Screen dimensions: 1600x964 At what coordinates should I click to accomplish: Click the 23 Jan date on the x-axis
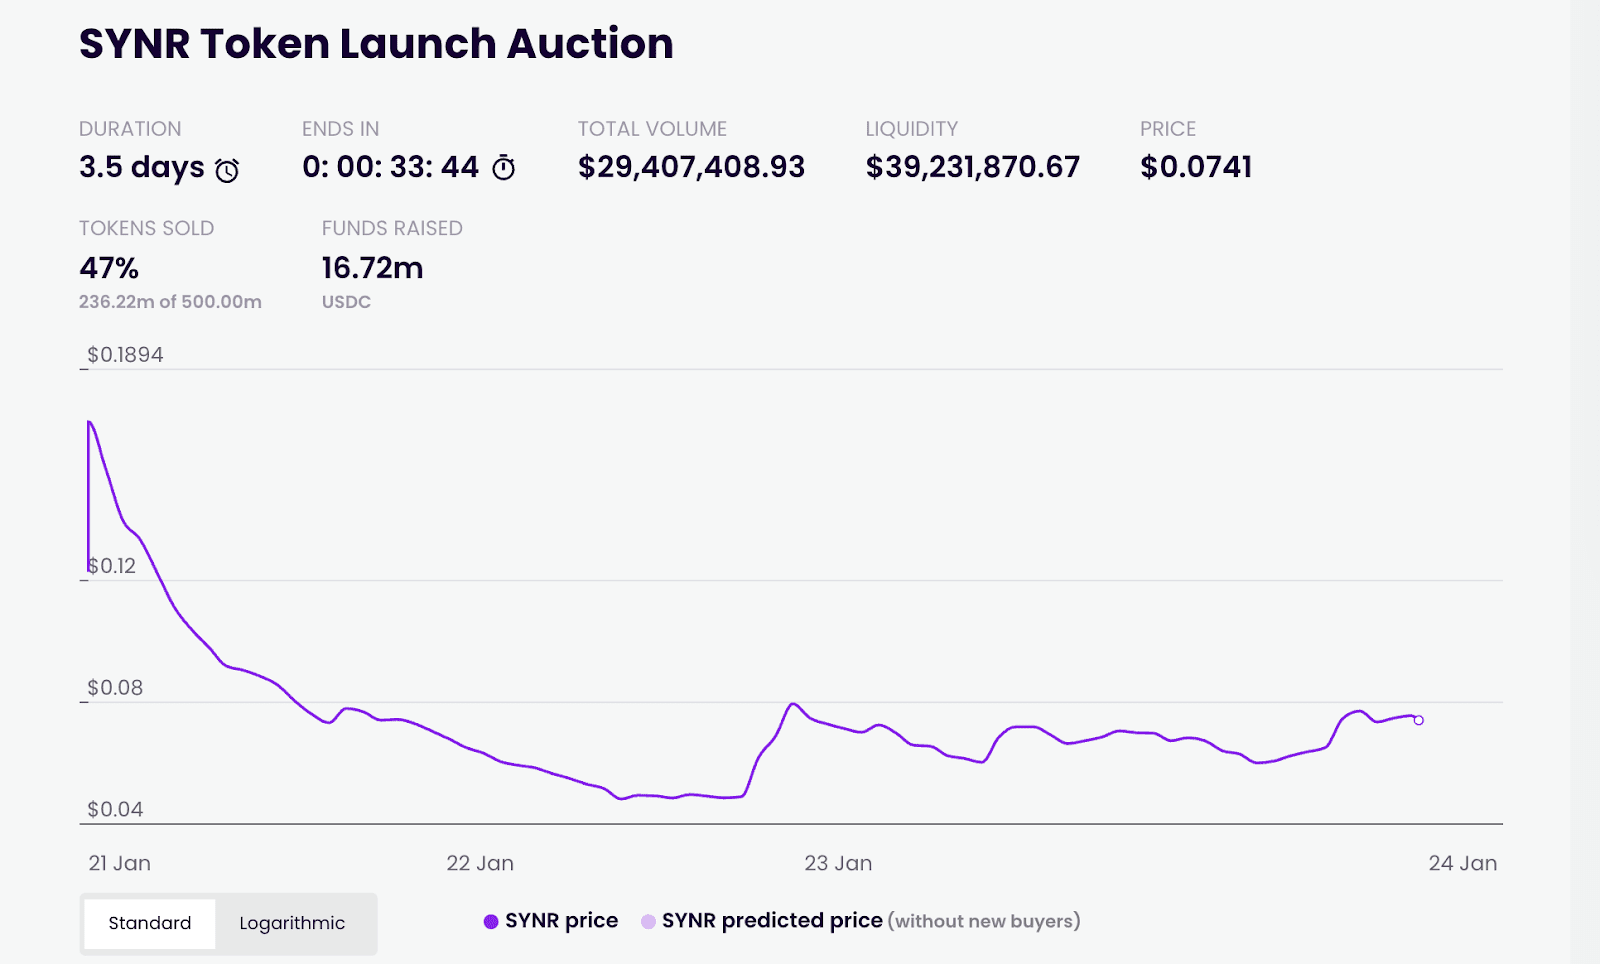[x=838, y=863]
